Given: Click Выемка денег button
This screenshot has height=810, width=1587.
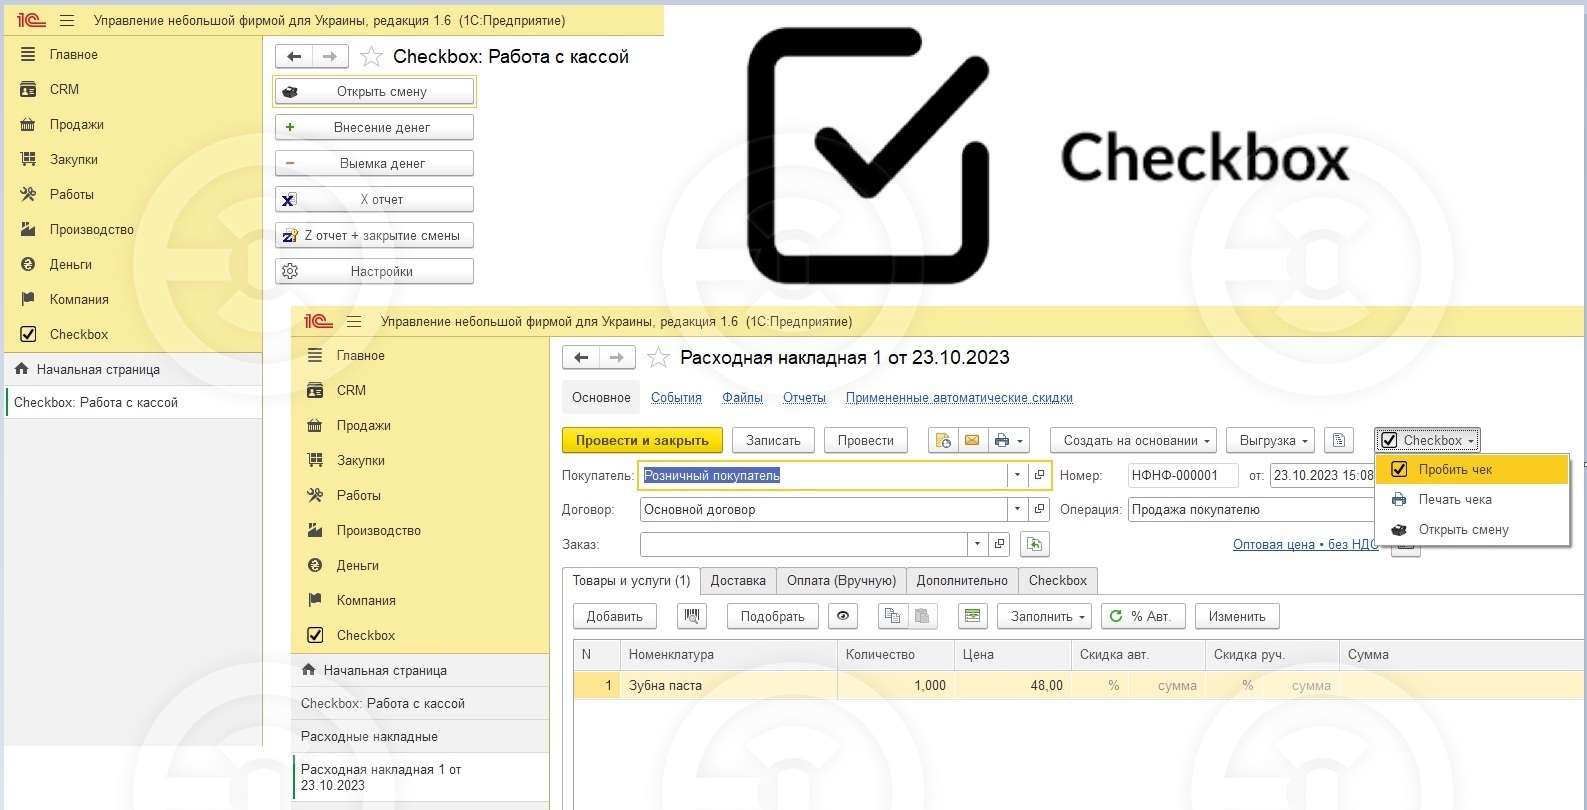Looking at the screenshot, I should [375, 163].
